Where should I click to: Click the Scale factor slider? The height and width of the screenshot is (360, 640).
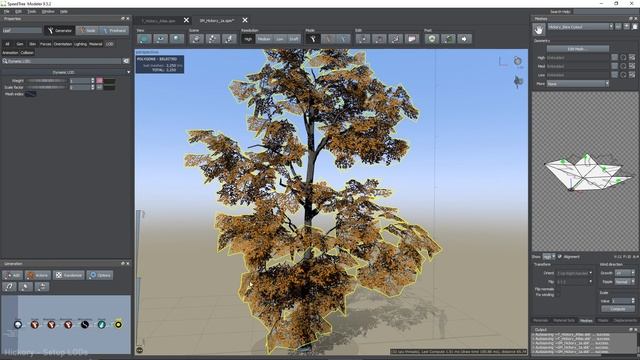(x=46, y=87)
